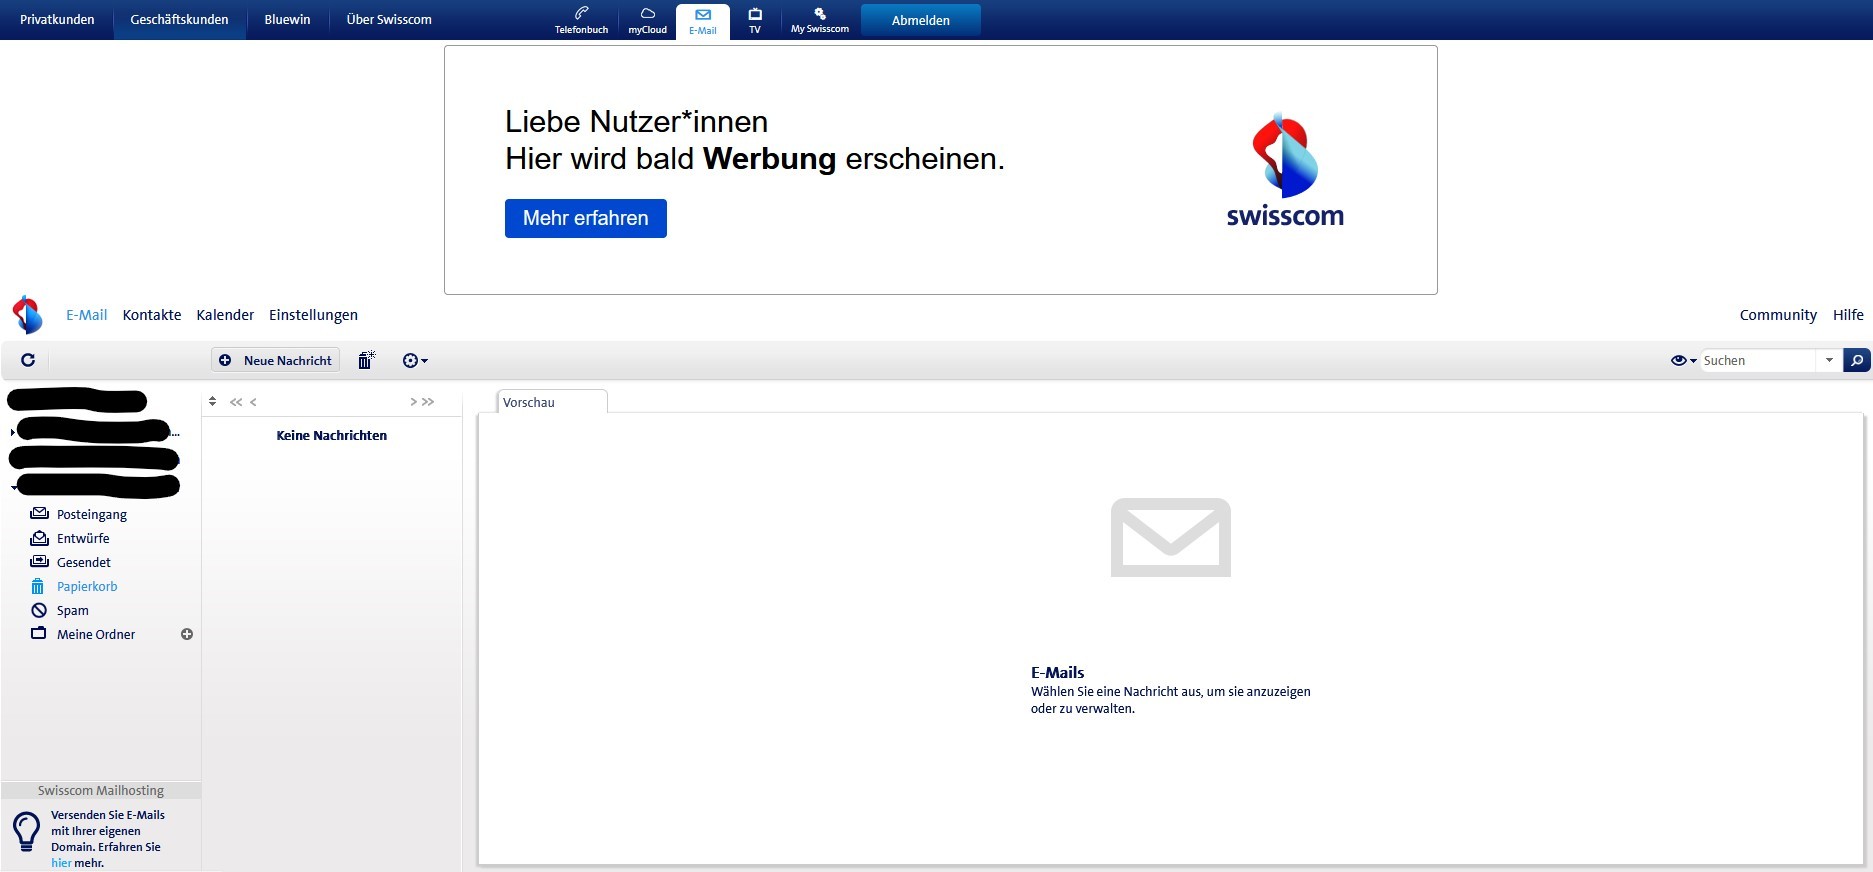Image resolution: width=1873 pixels, height=872 pixels.
Task: Click the lightbulb tip icon
Action: pos(26,832)
